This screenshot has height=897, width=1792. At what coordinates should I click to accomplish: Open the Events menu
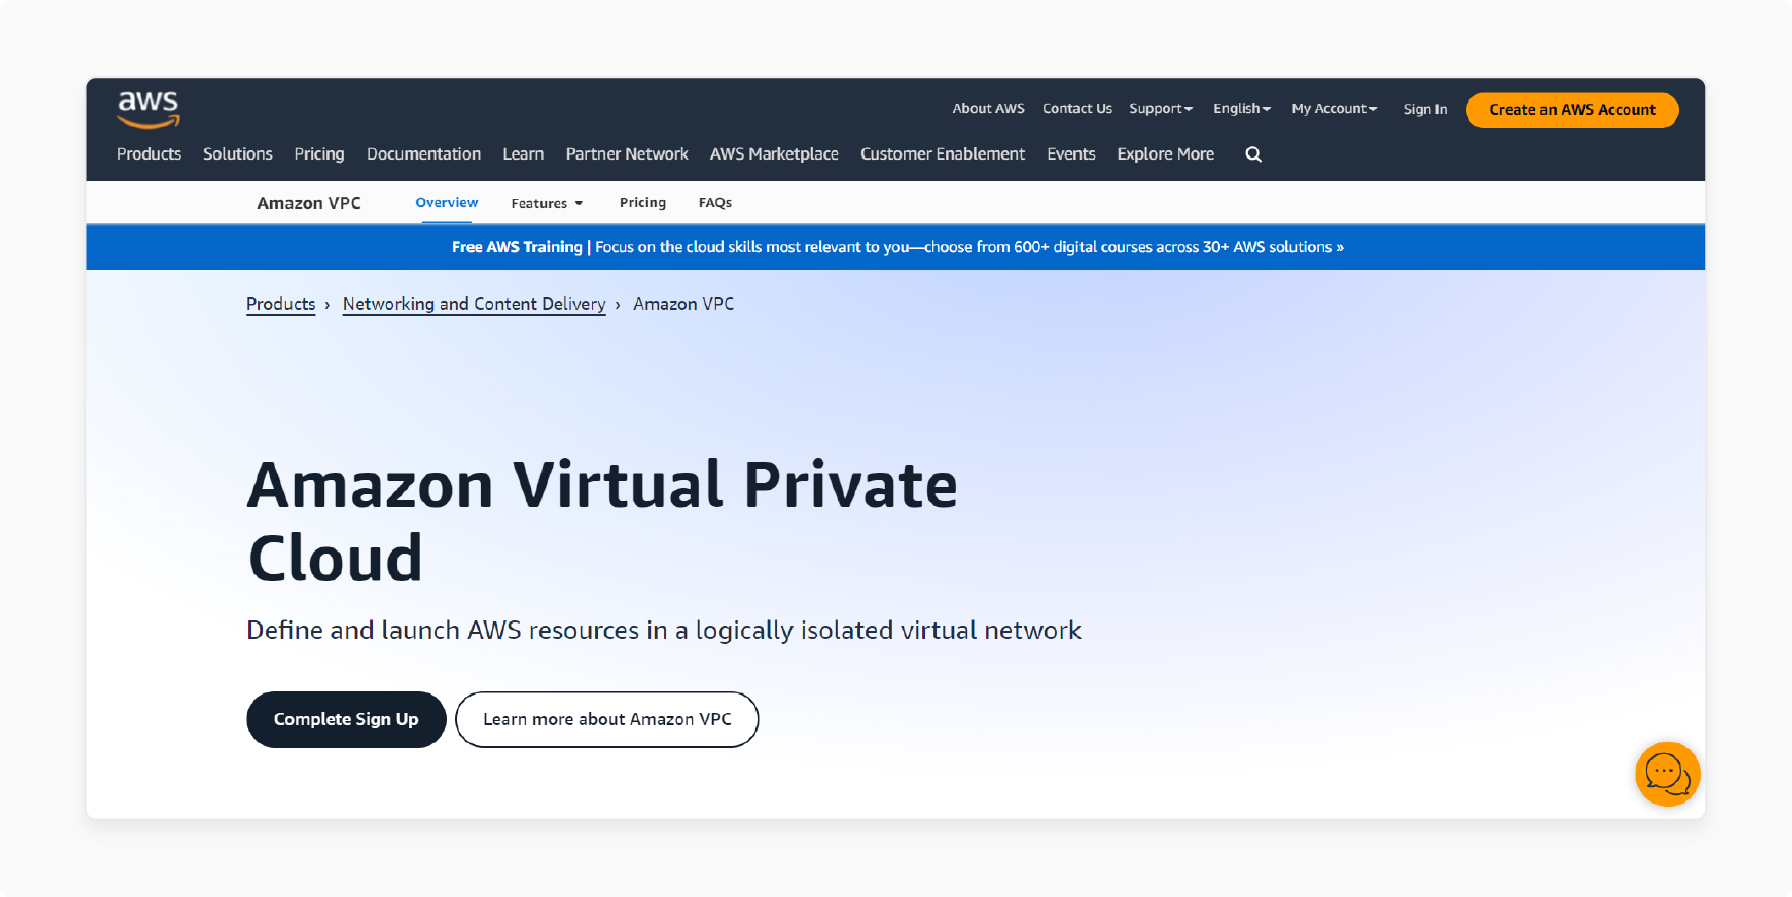click(x=1071, y=154)
